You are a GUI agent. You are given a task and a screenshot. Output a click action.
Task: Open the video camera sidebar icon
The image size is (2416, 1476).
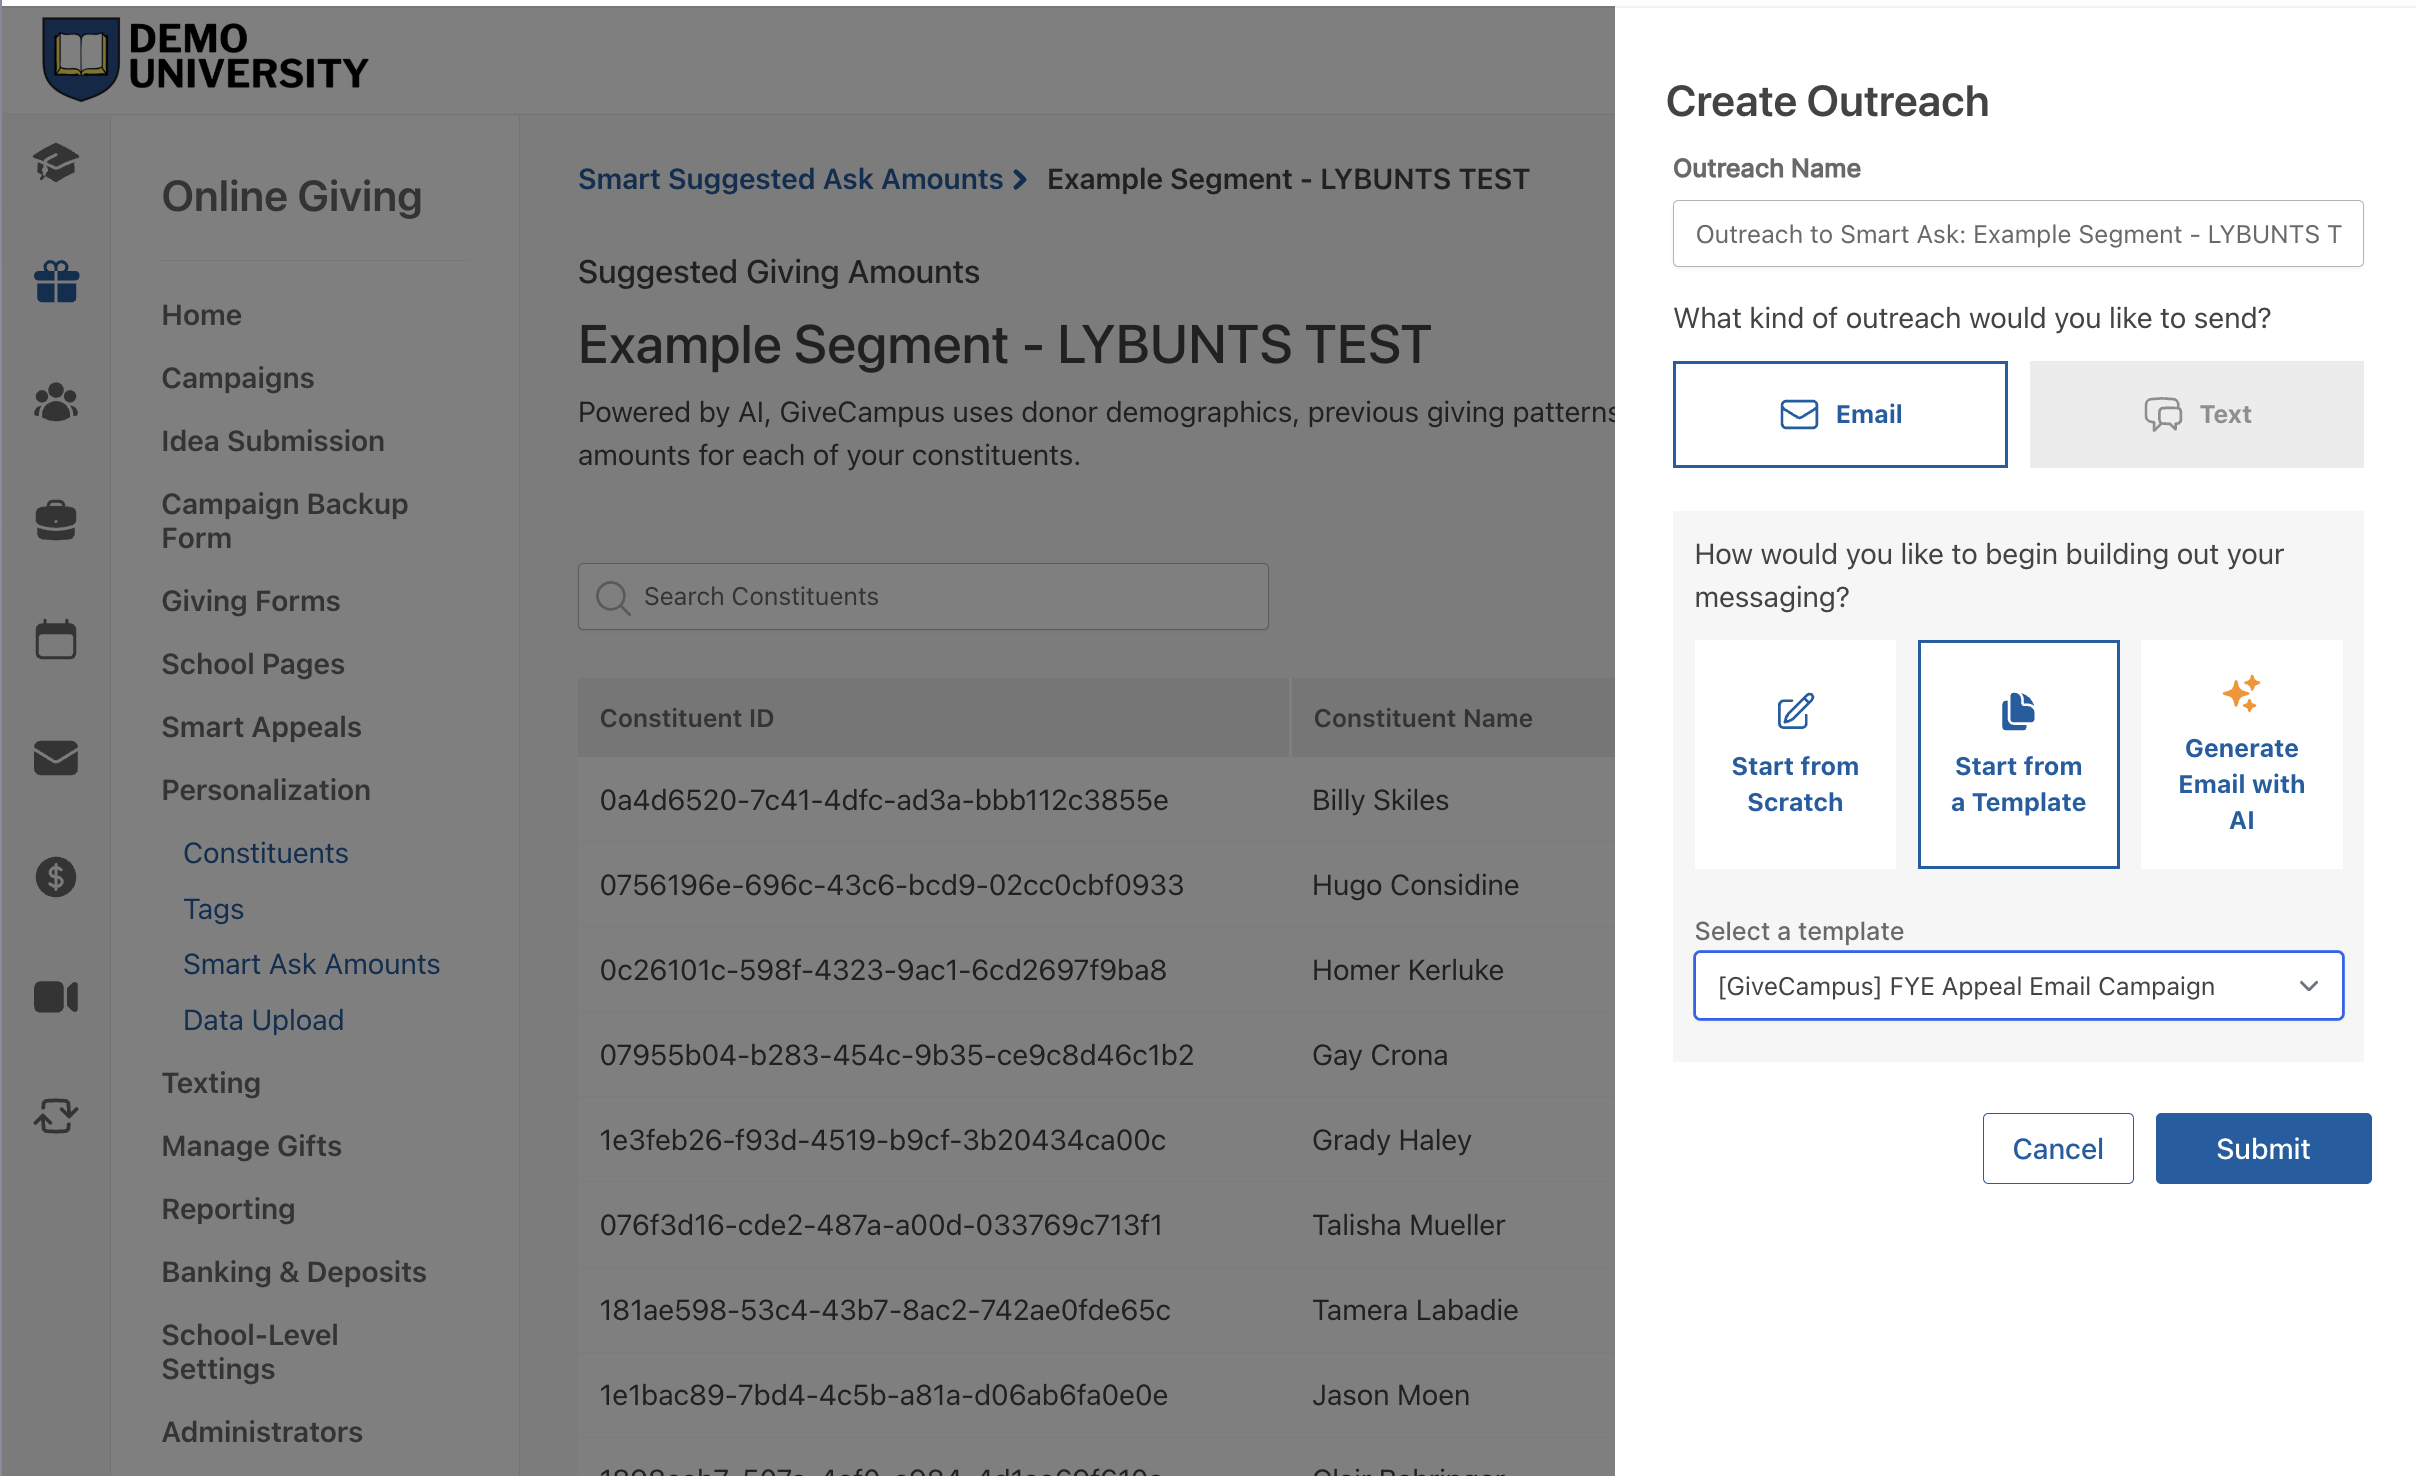pos(56,997)
